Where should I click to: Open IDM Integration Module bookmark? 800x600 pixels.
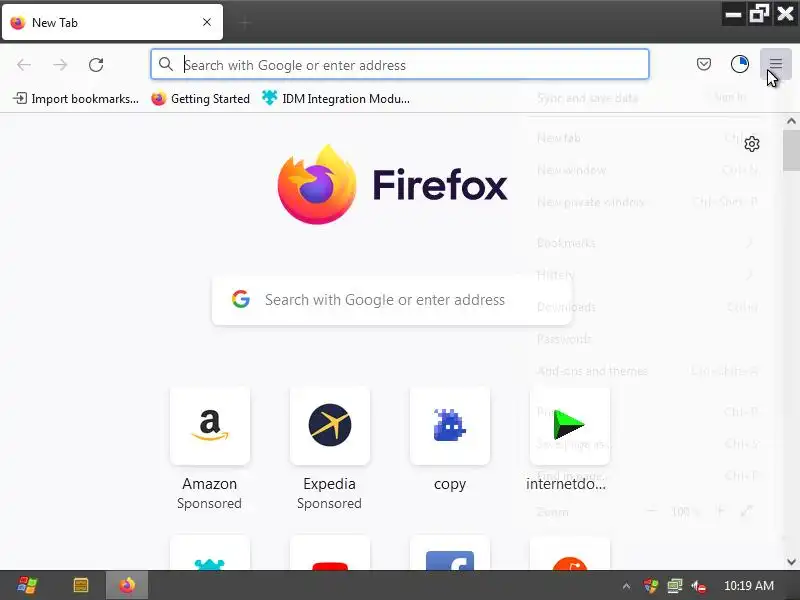click(336, 98)
